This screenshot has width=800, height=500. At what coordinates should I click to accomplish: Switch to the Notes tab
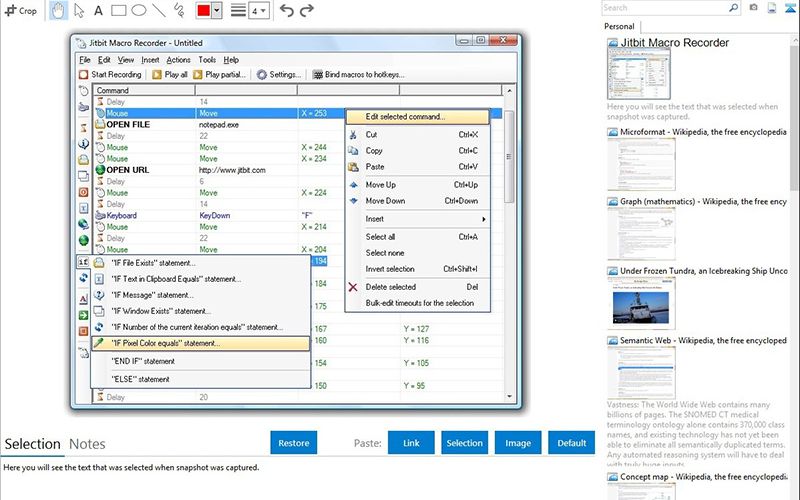tap(87, 444)
